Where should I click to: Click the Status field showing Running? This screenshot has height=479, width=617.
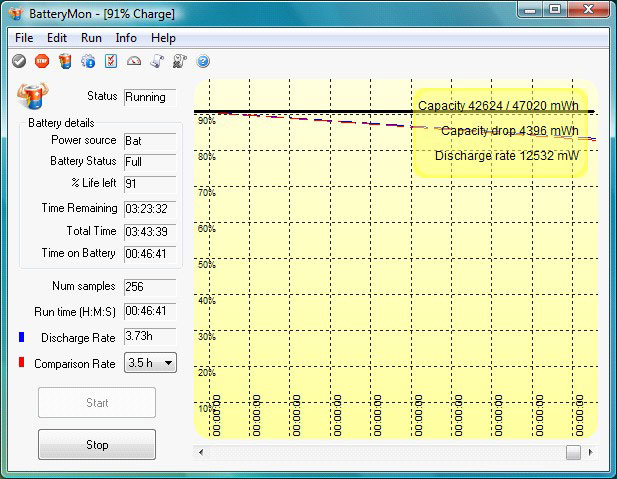pos(150,97)
